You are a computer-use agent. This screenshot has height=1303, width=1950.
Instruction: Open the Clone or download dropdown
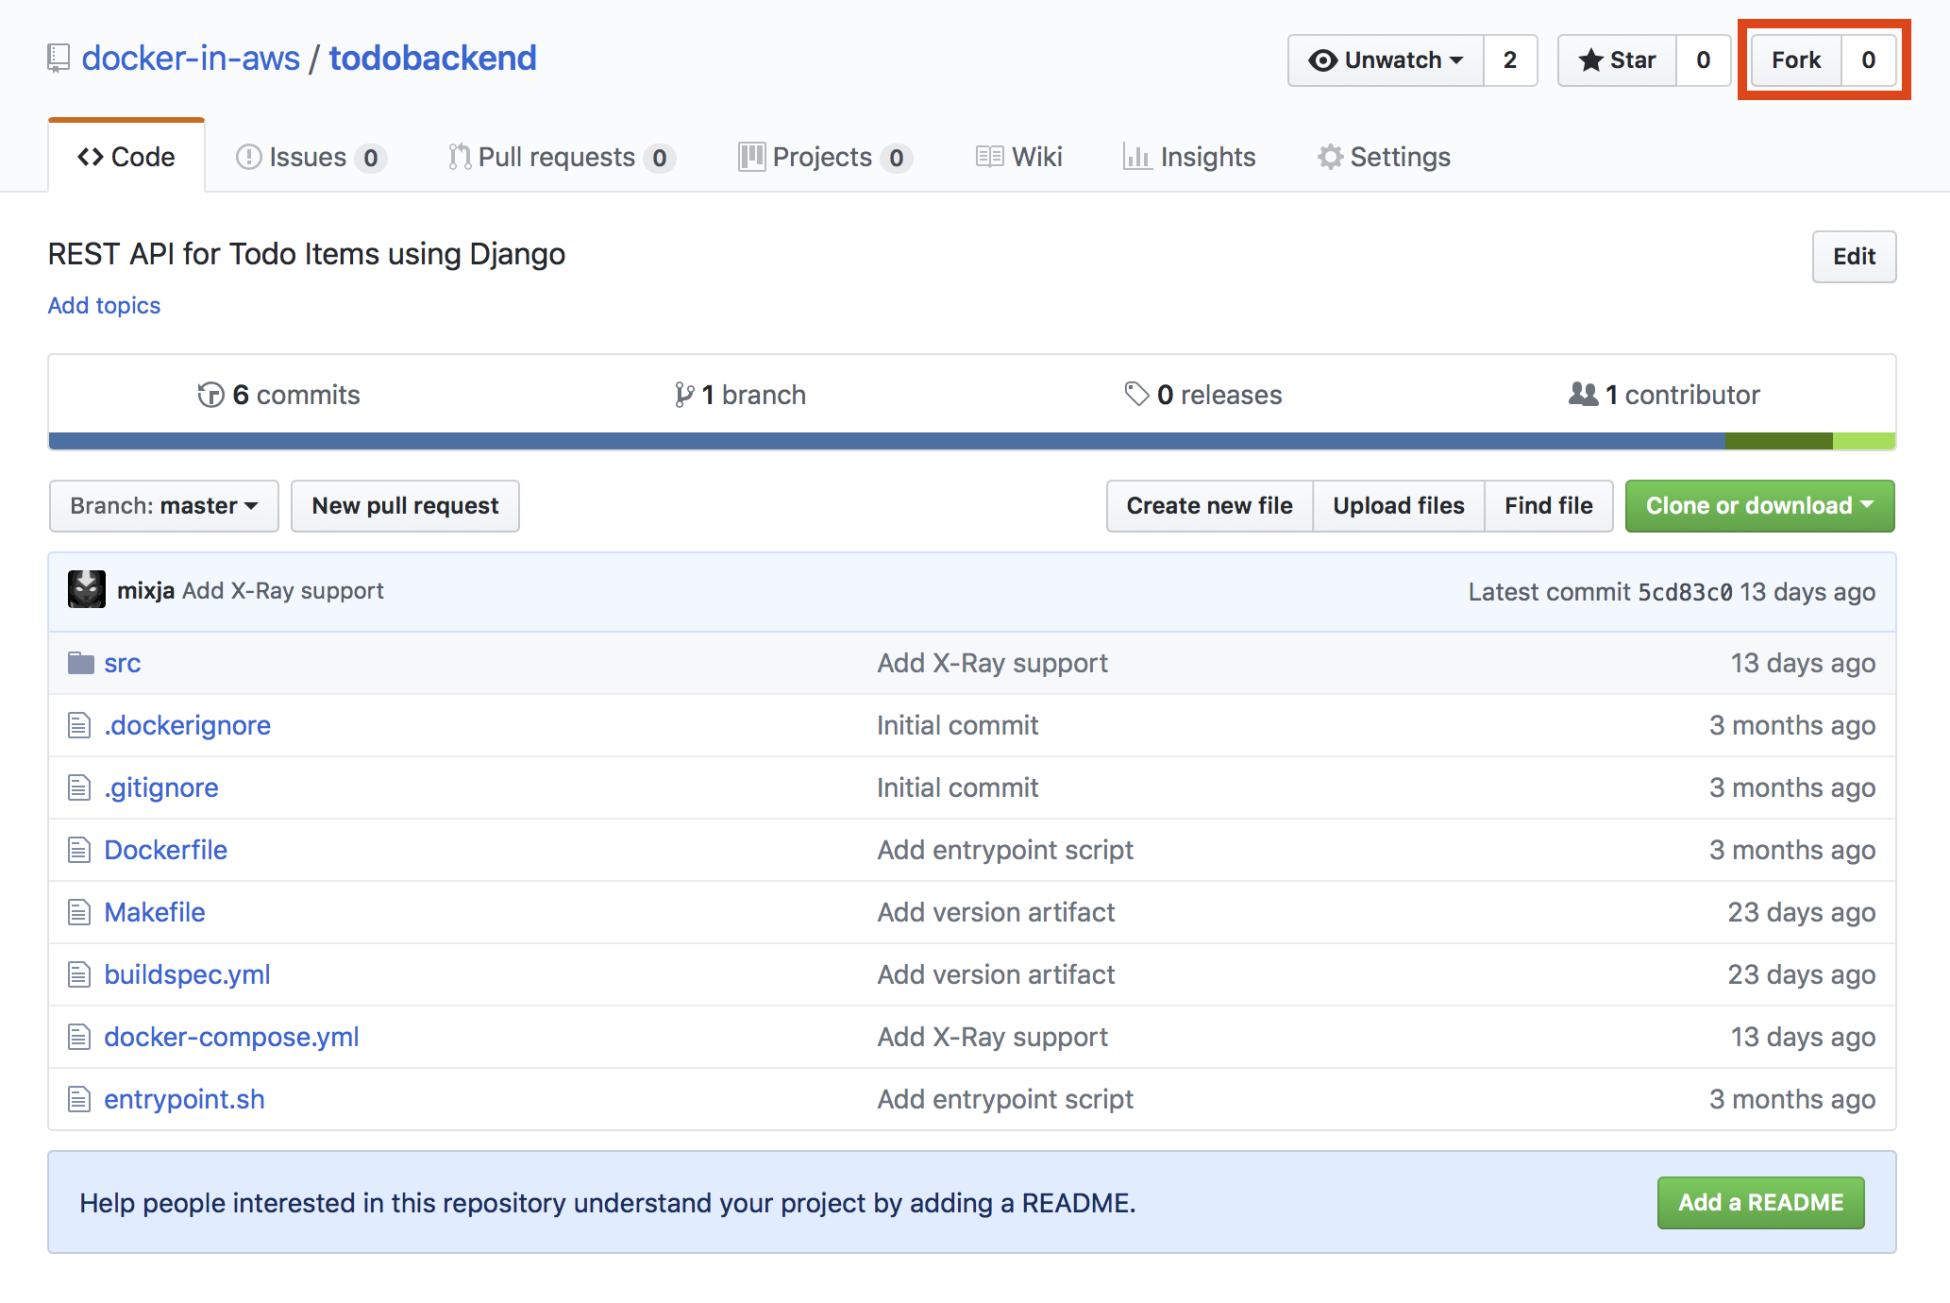[x=1759, y=506]
